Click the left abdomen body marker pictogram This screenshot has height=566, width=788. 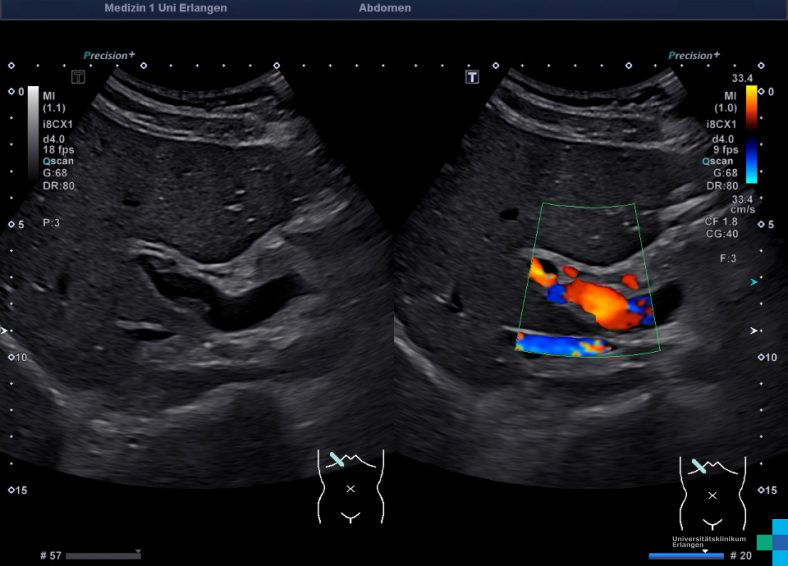[x=350, y=486]
